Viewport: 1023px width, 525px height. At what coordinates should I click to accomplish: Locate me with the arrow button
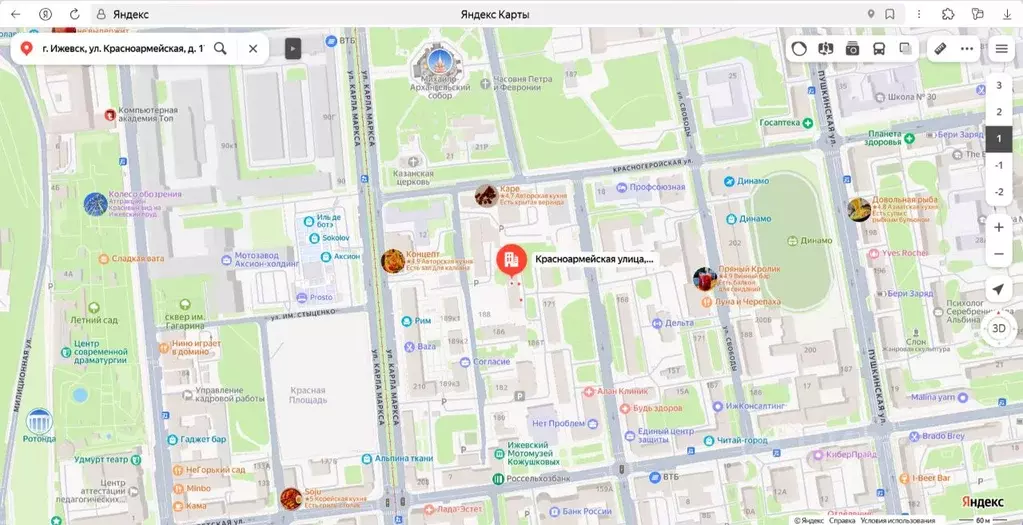click(999, 290)
